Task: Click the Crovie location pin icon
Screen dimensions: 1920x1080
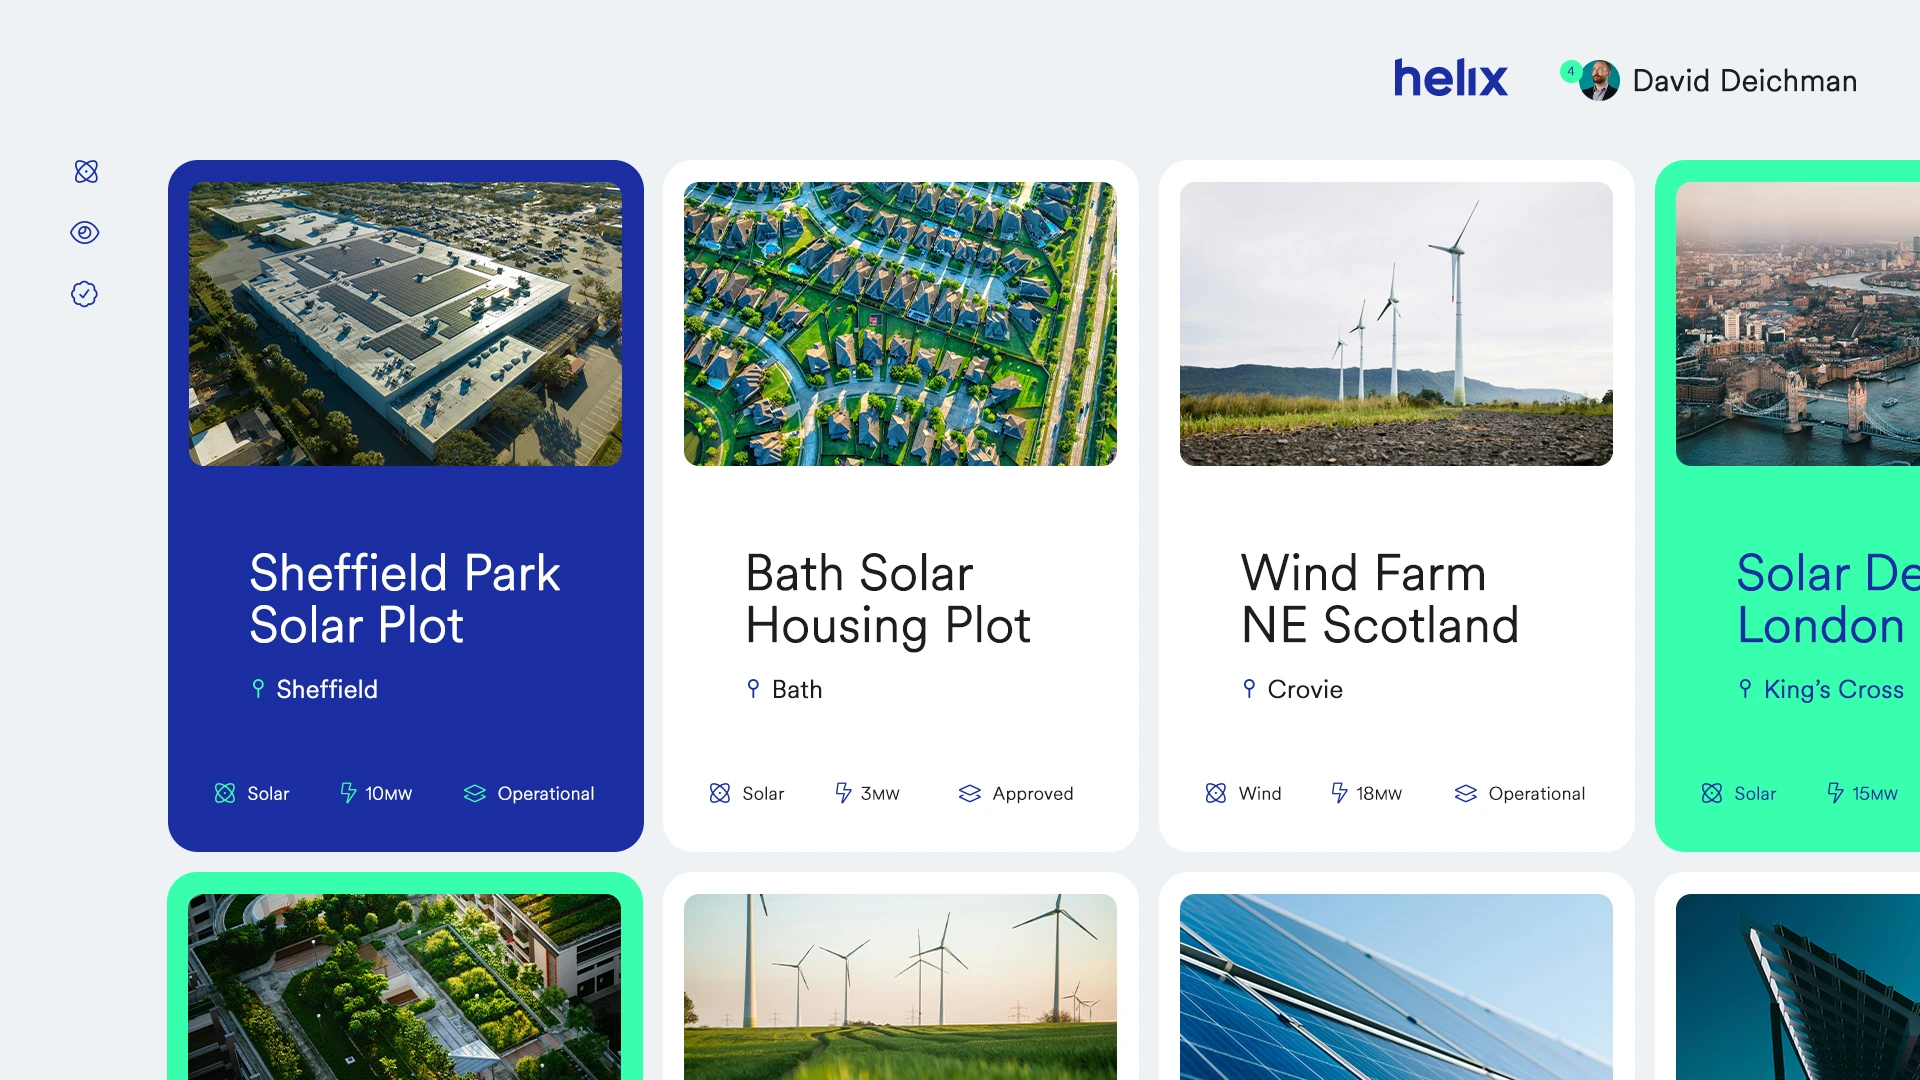Action: point(1249,689)
